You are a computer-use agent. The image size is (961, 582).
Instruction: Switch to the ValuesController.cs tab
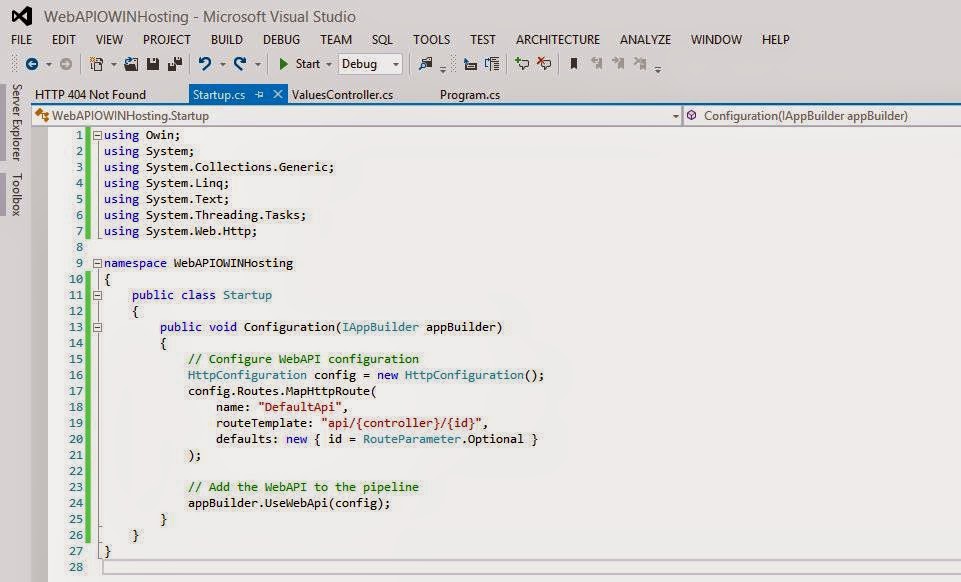click(342, 95)
